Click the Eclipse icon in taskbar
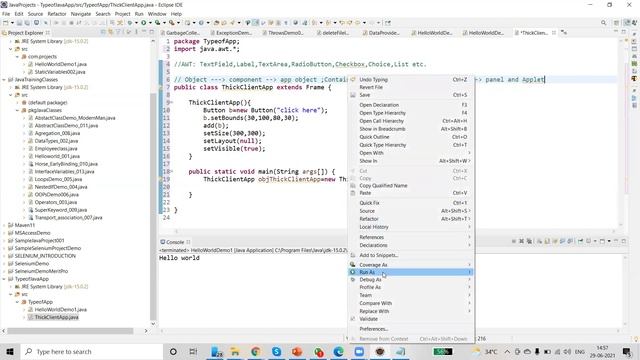 pyautogui.click(x=380, y=351)
